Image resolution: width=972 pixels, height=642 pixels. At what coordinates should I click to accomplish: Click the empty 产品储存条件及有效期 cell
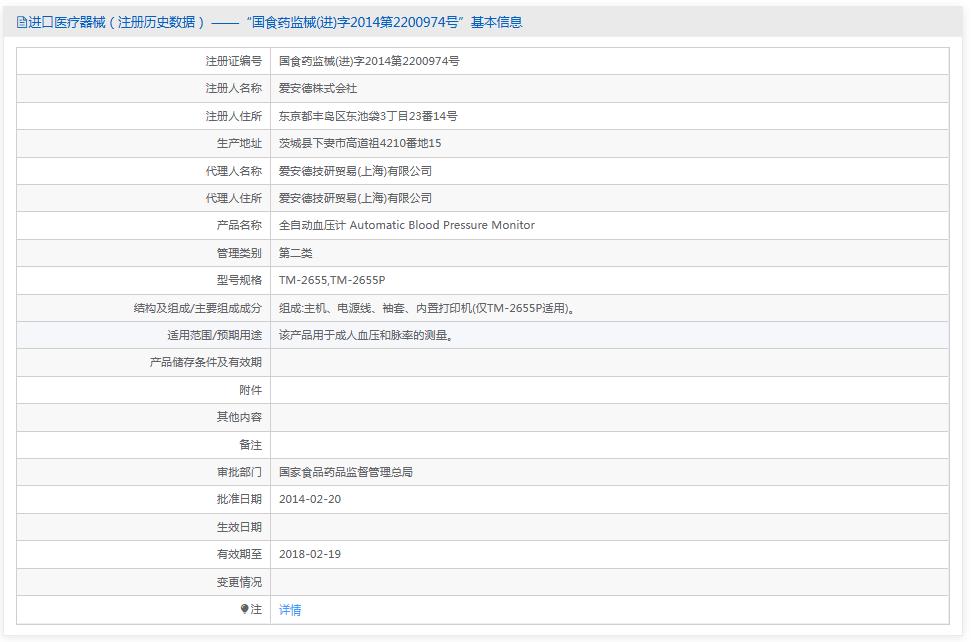(x=500, y=362)
